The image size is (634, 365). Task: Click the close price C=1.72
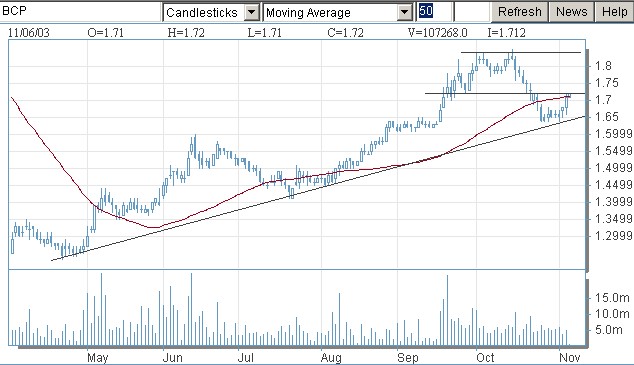point(345,33)
